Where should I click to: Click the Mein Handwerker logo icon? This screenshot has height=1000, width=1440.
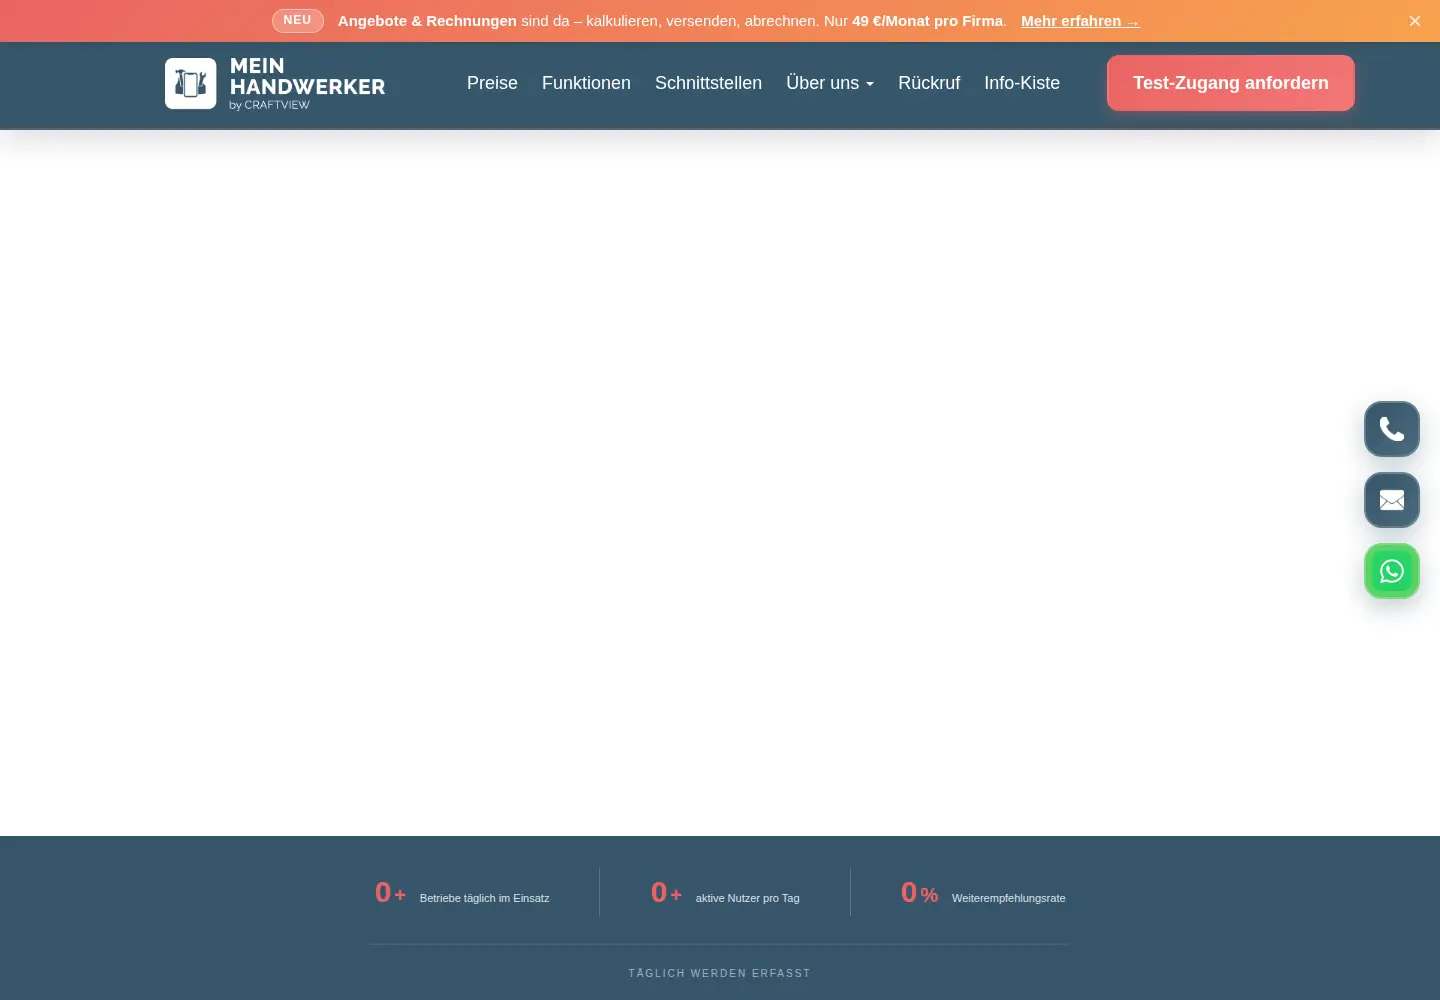click(x=191, y=83)
